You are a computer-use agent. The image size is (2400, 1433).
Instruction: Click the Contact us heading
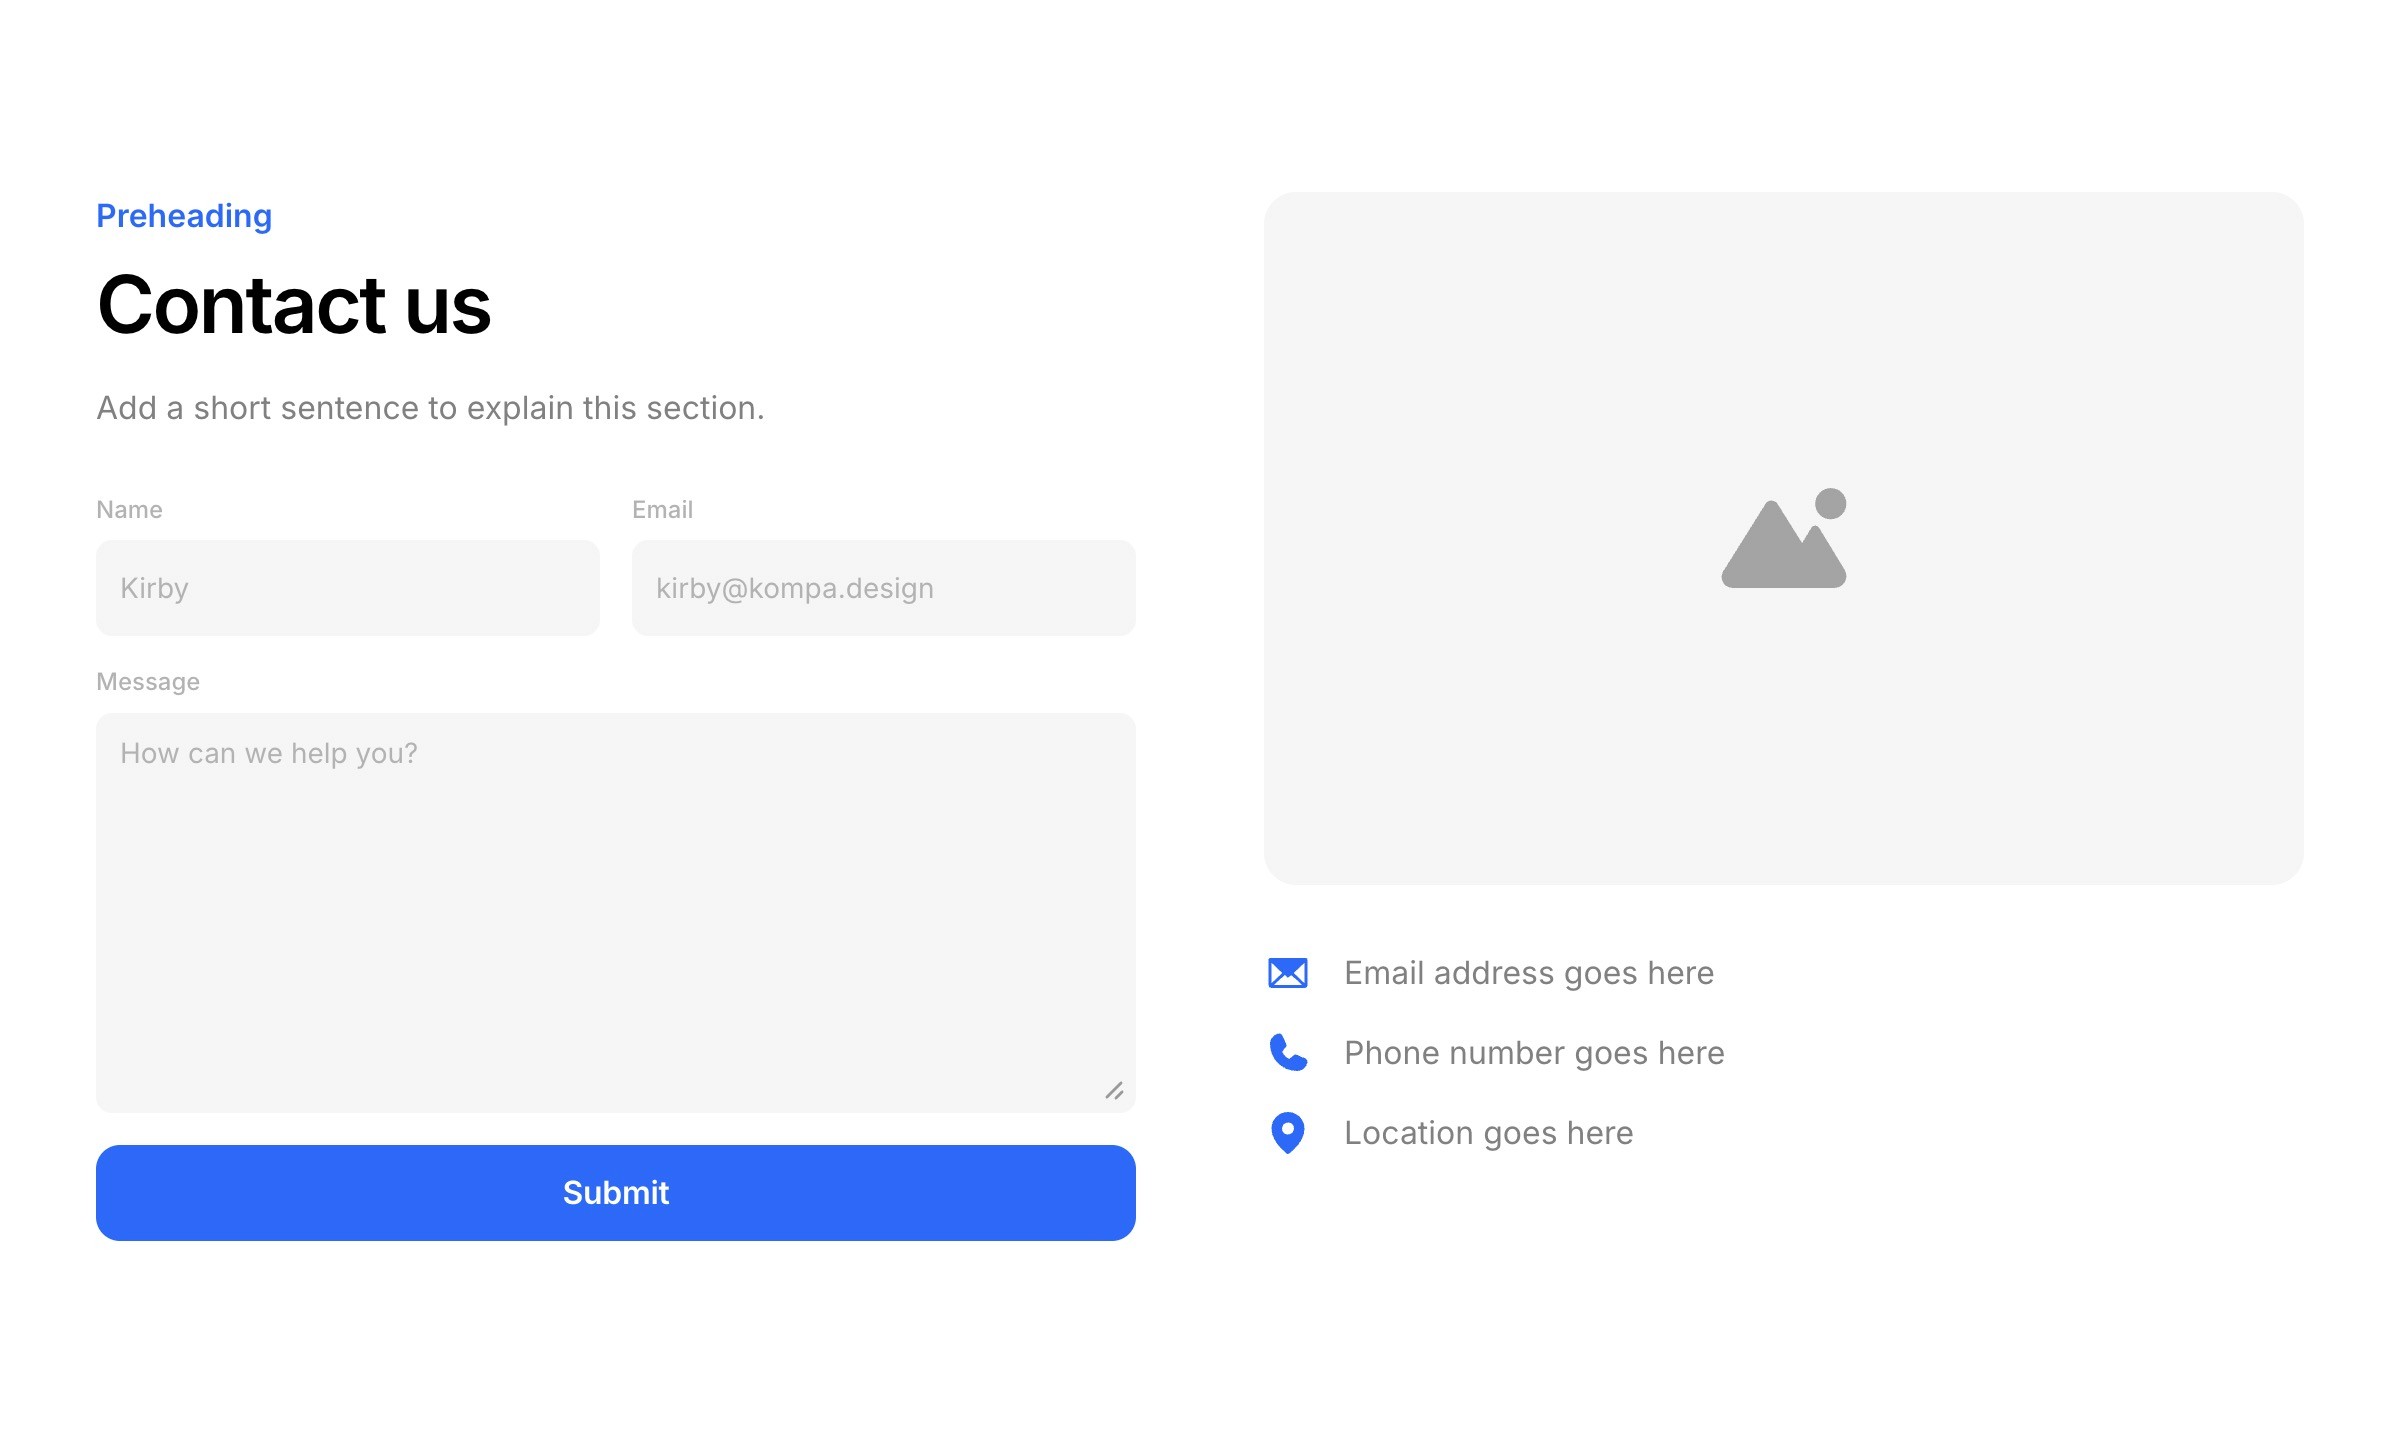tap(294, 306)
